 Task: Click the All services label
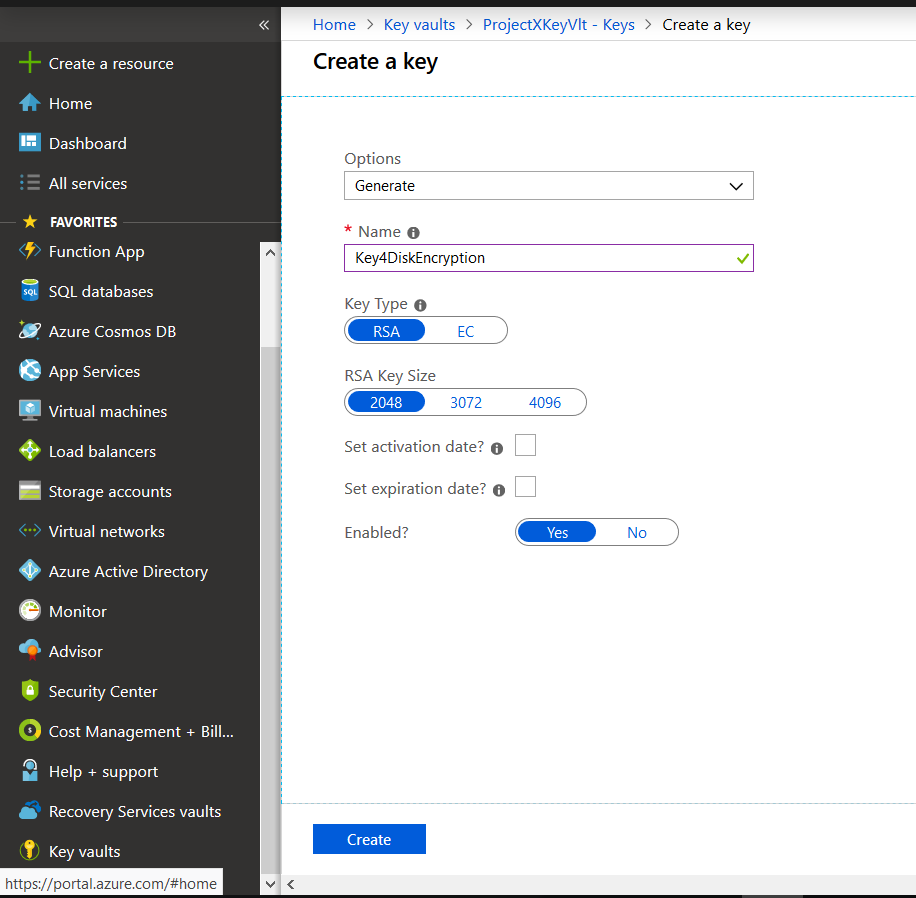coord(88,183)
